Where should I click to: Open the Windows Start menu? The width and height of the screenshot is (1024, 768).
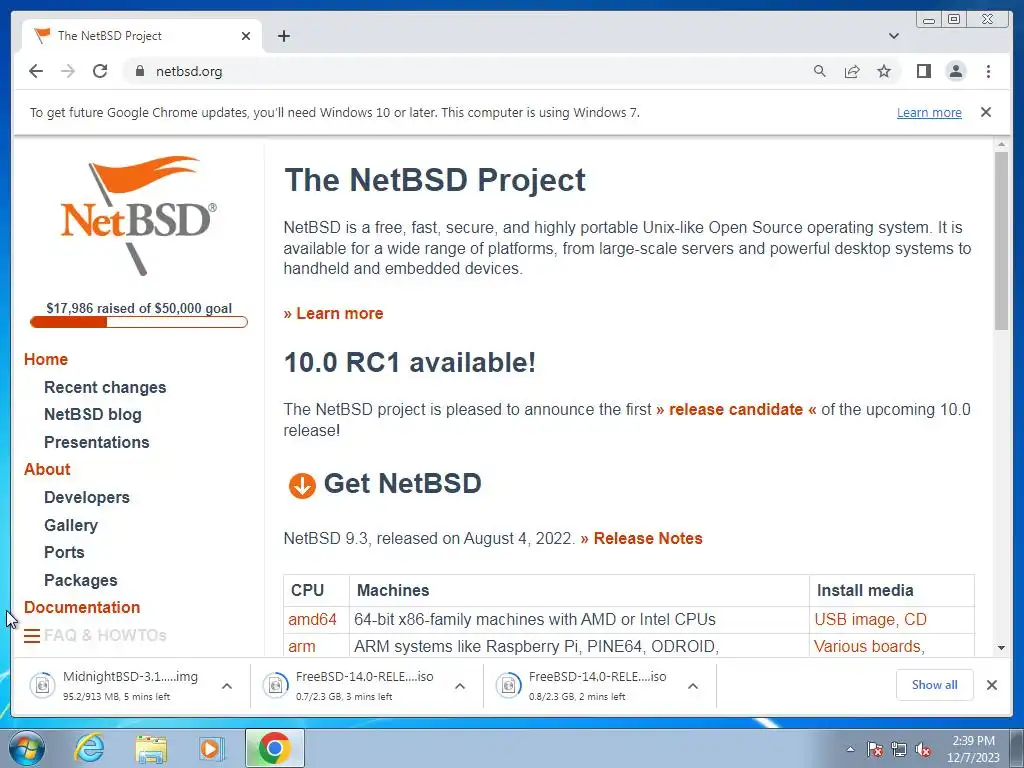point(26,748)
